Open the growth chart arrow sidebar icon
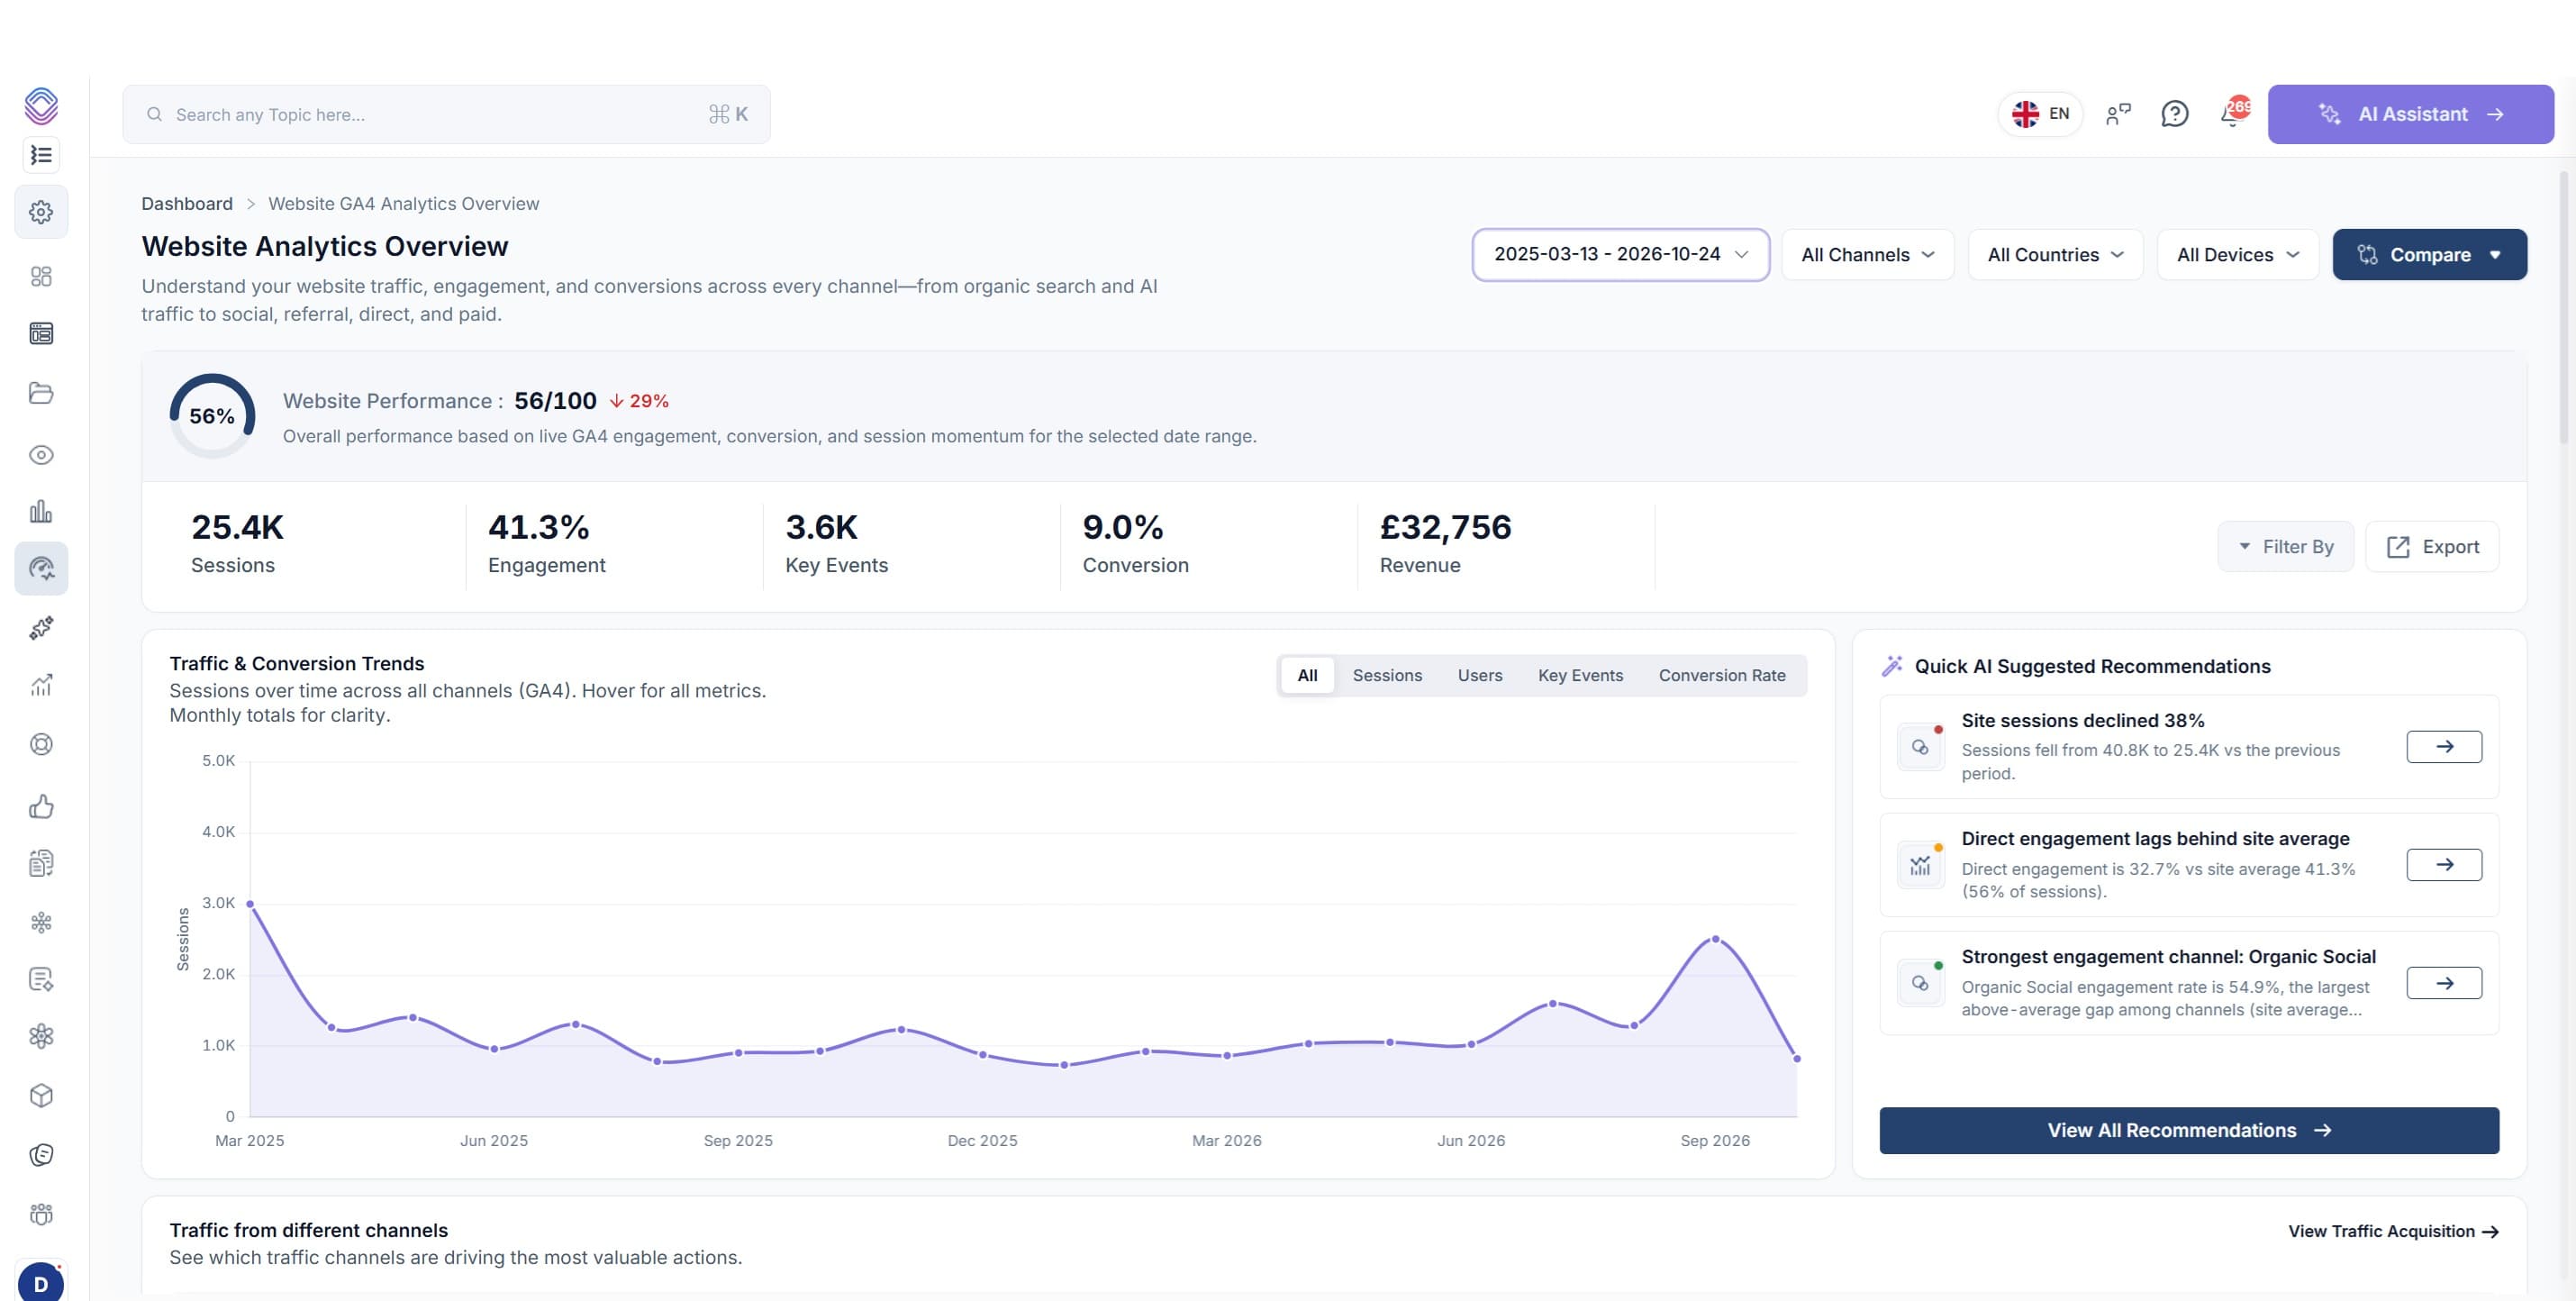This screenshot has height=1301, width=2576. (41, 685)
